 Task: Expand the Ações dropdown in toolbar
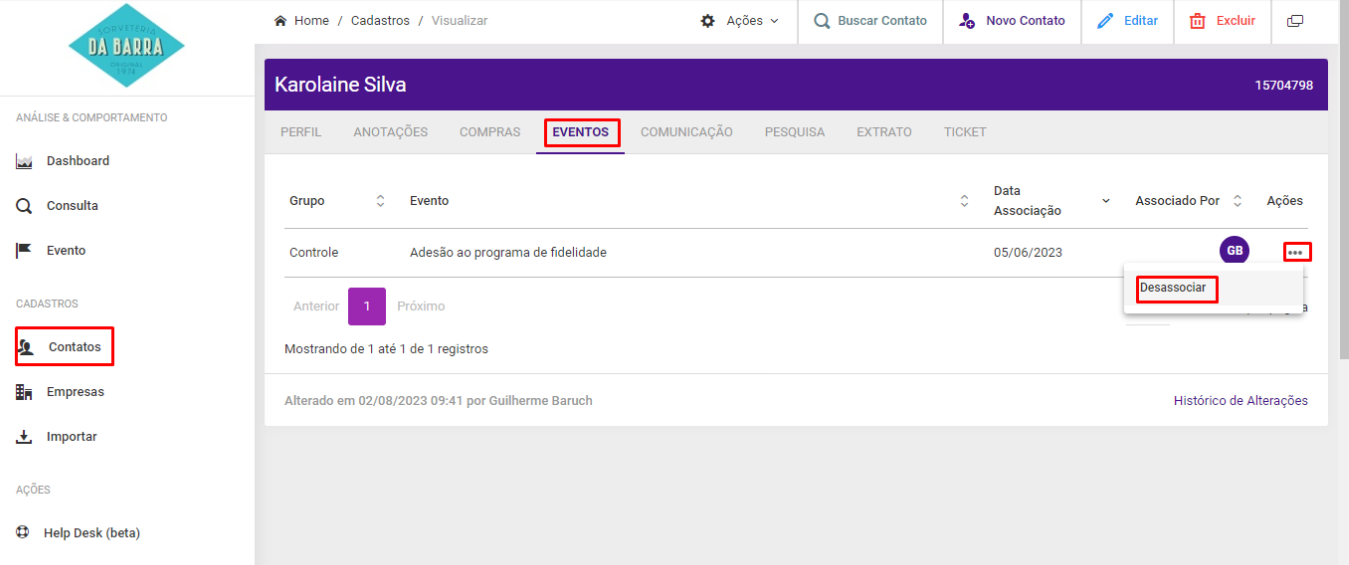[740, 21]
